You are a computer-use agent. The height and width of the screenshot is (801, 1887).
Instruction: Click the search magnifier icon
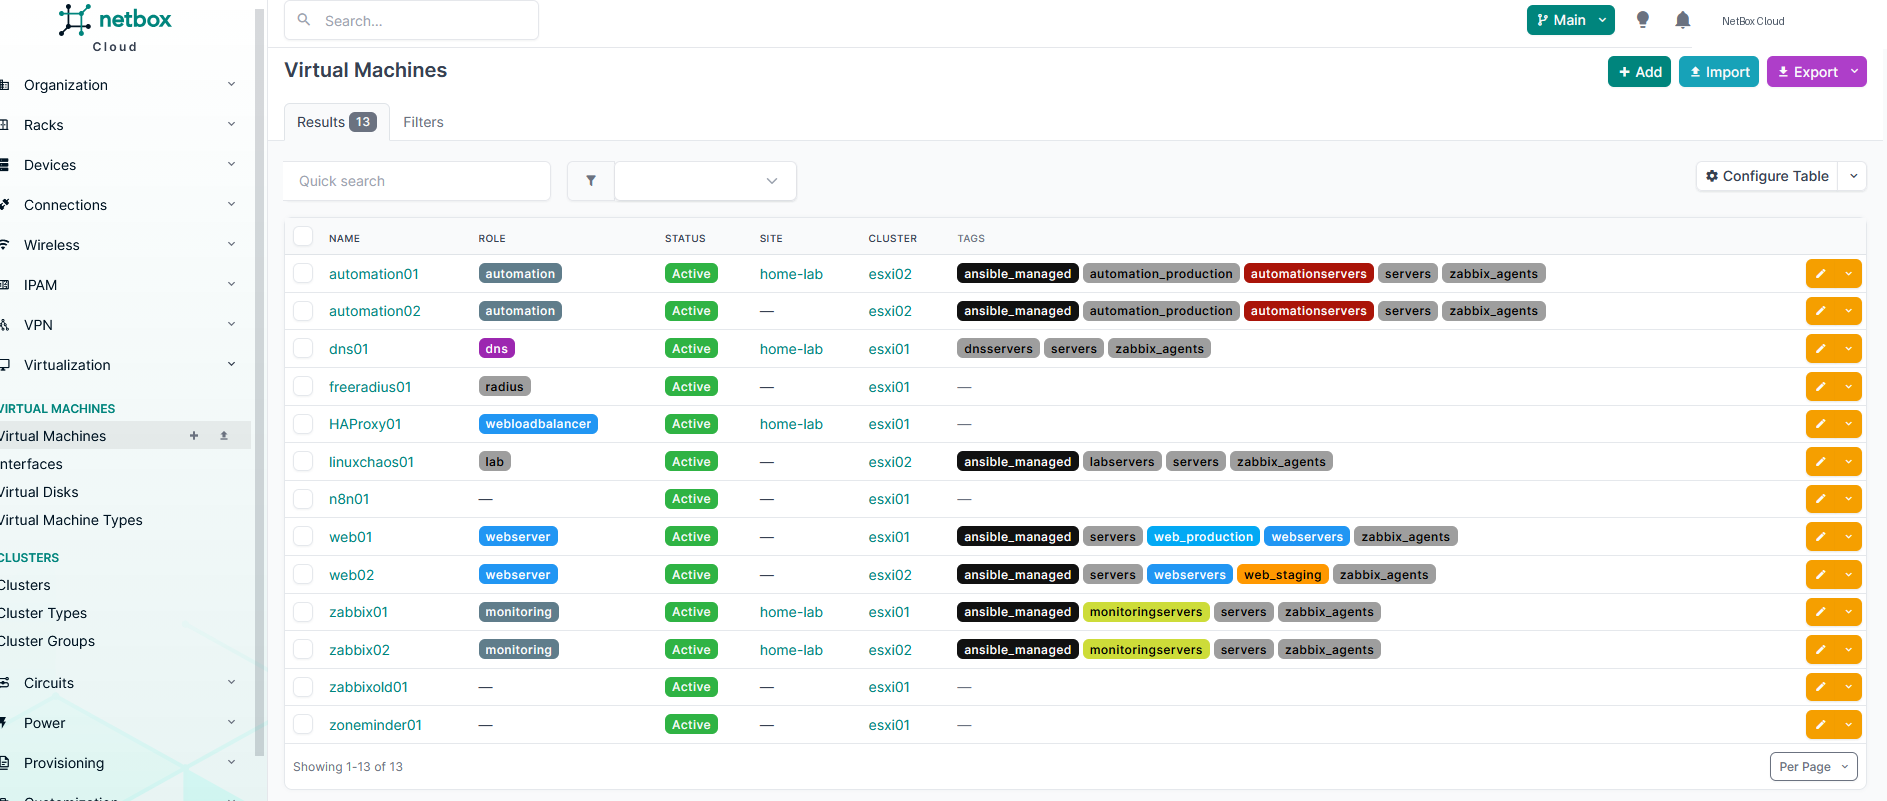click(304, 20)
